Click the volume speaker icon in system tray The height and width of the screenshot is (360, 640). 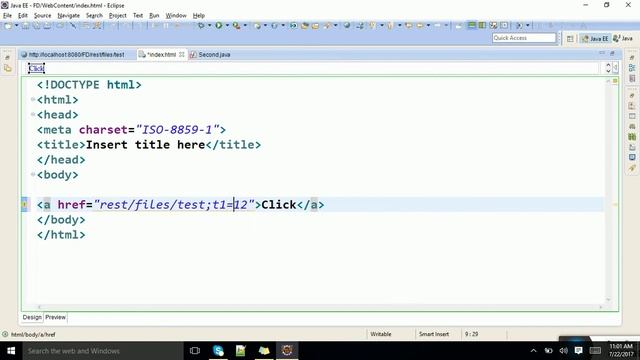pos(563,351)
